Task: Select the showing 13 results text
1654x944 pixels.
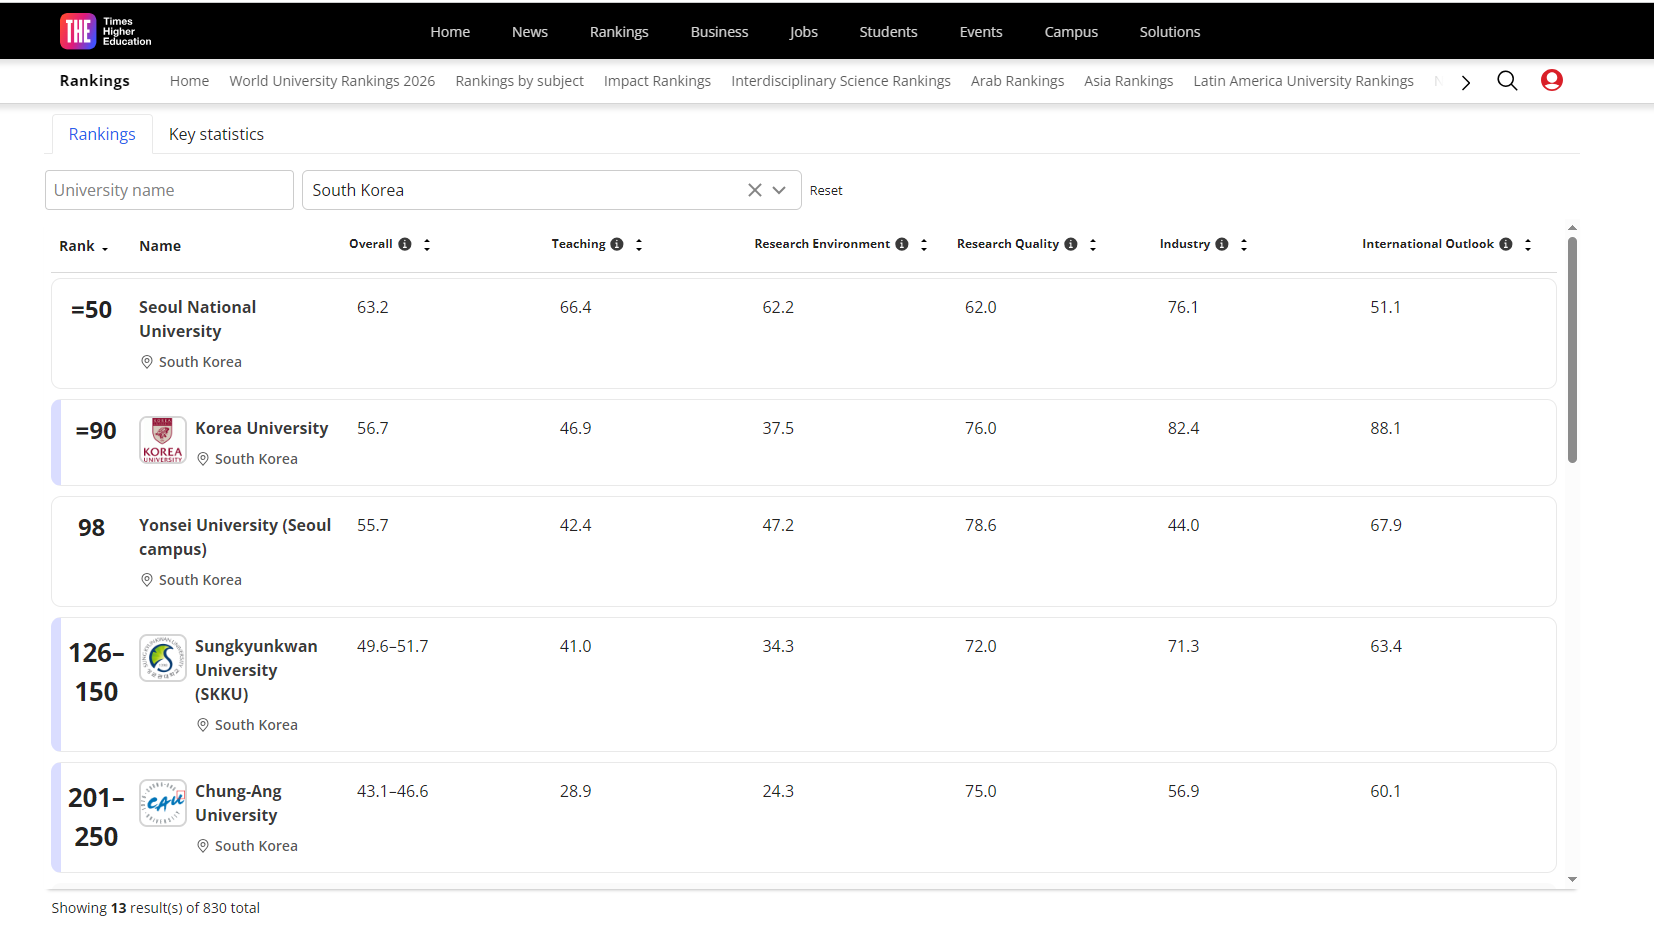Action: click(x=156, y=908)
